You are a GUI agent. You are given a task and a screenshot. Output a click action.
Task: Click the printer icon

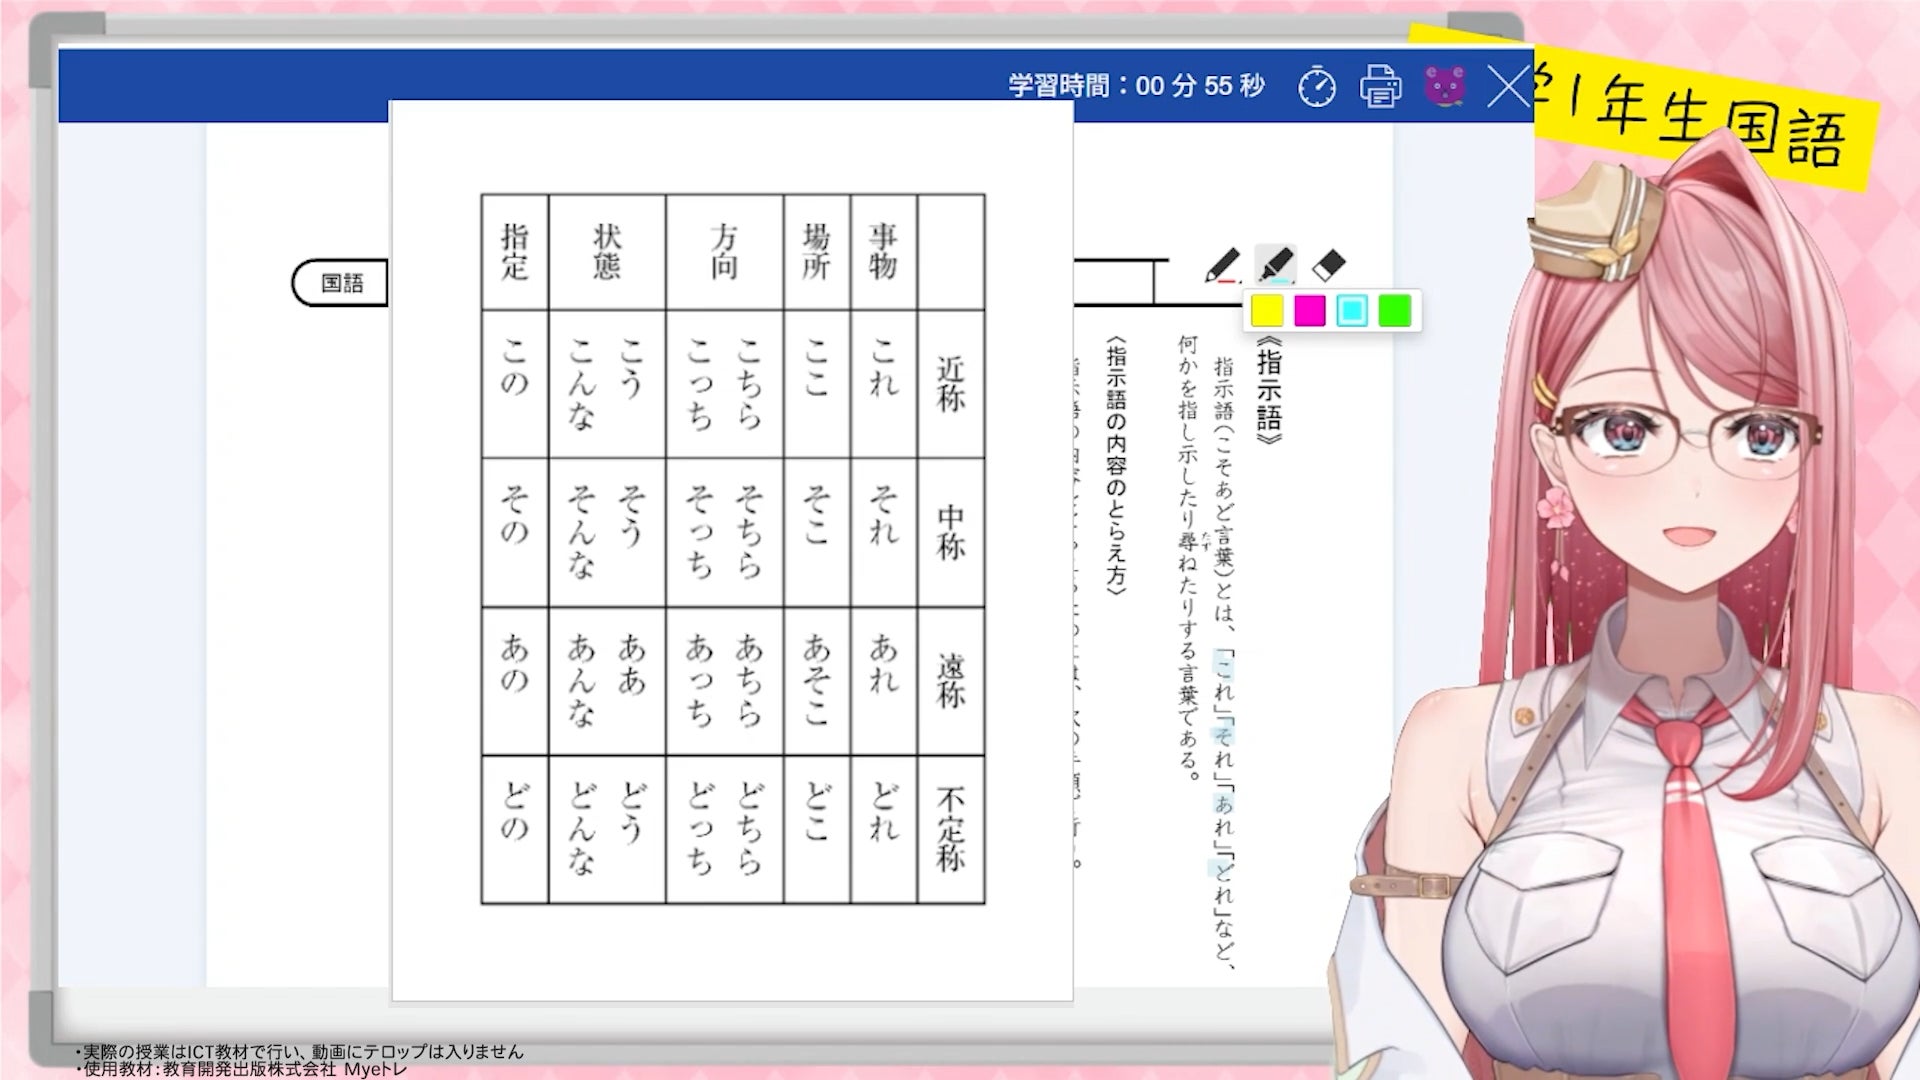pos(1380,87)
